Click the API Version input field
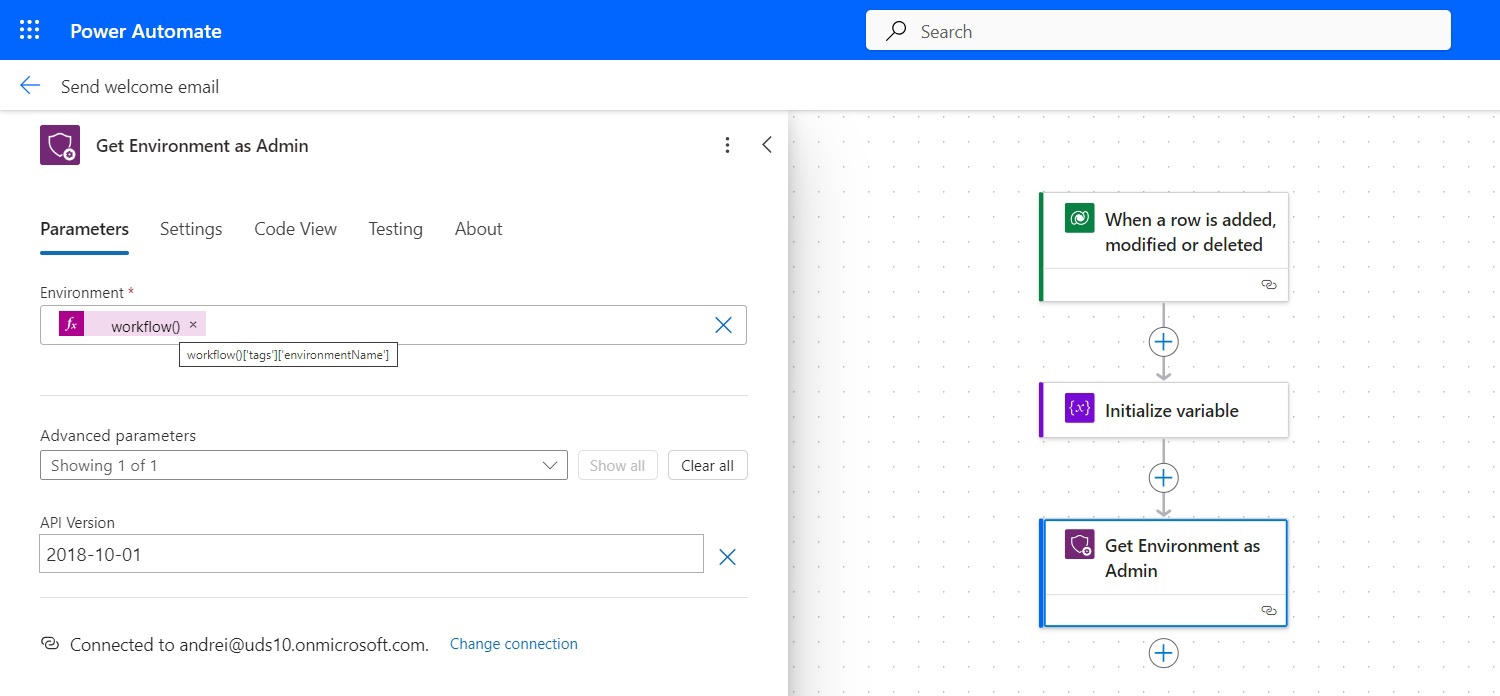Image resolution: width=1500 pixels, height=696 pixels. tap(371, 554)
